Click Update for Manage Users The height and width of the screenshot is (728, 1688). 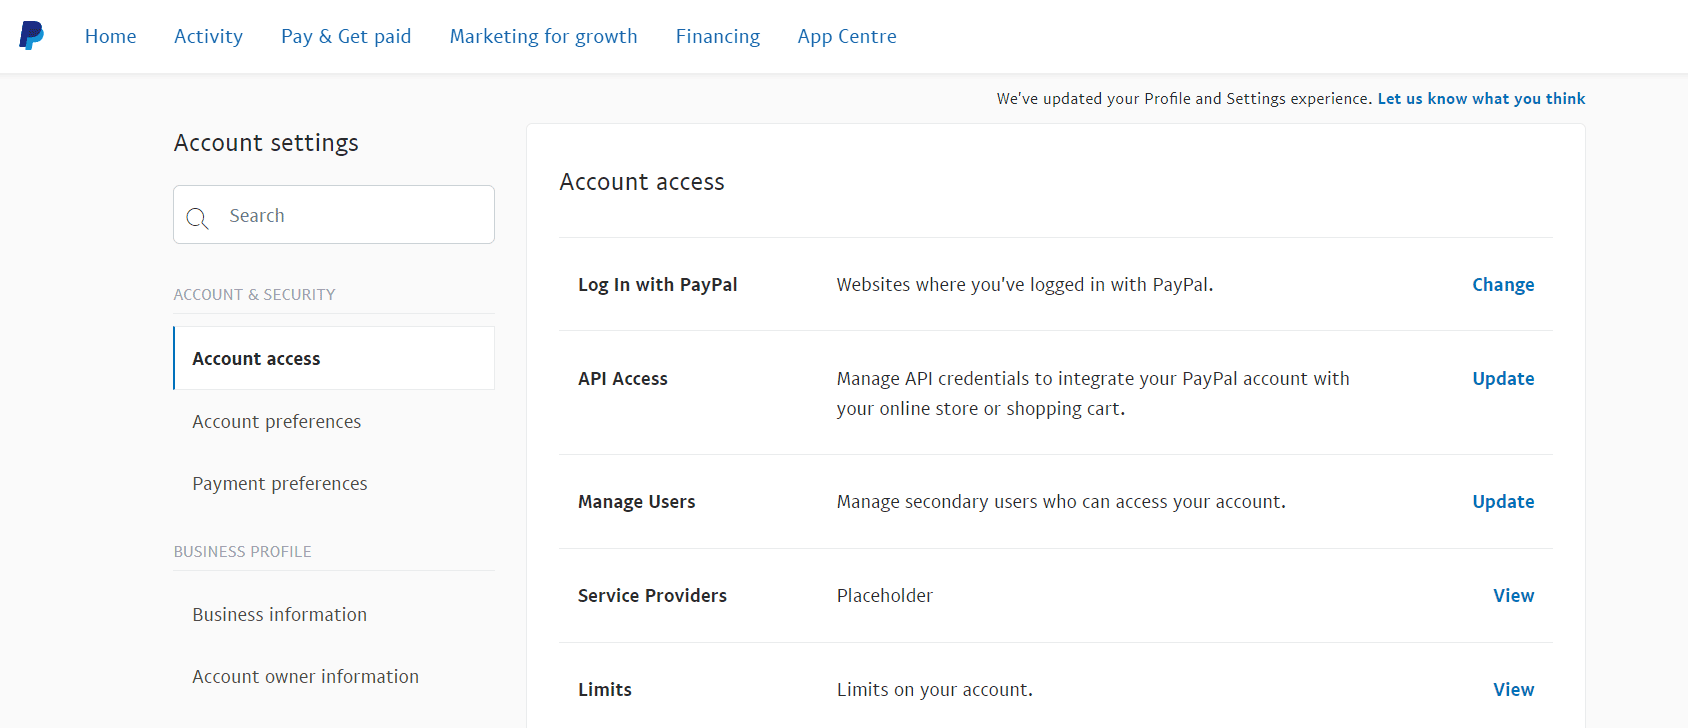click(x=1503, y=501)
